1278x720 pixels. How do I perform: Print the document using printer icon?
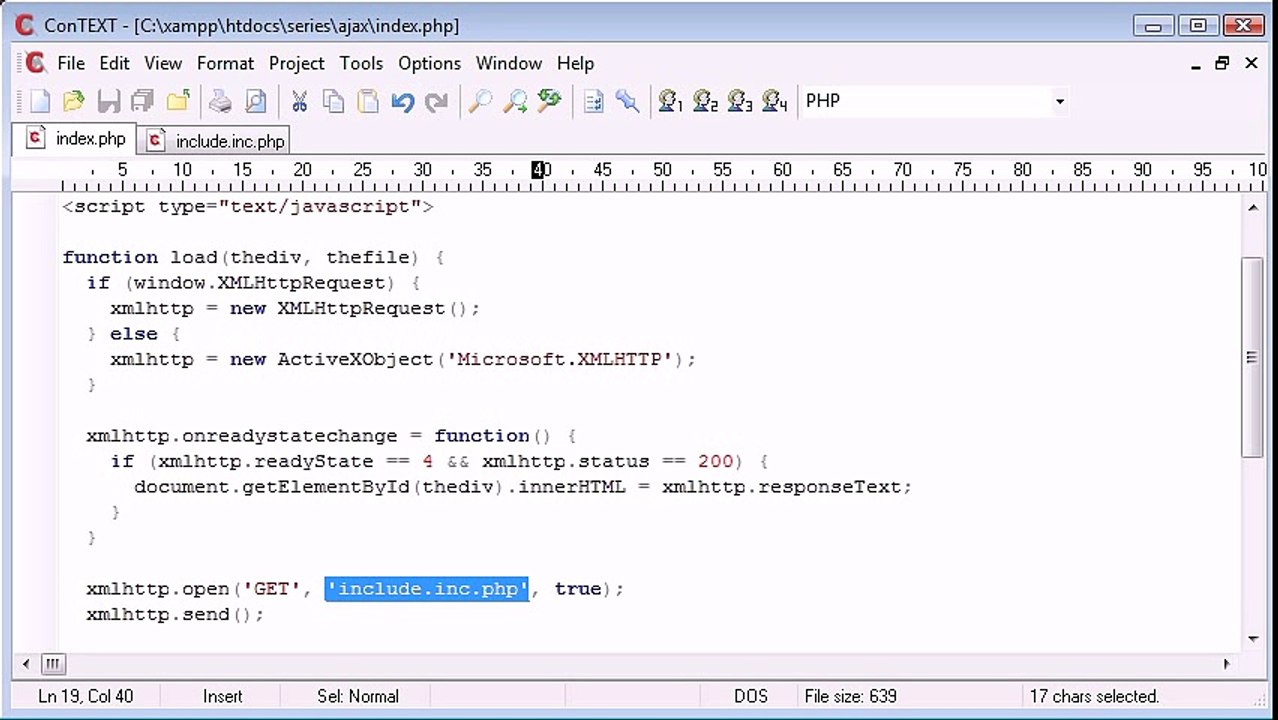tap(220, 101)
